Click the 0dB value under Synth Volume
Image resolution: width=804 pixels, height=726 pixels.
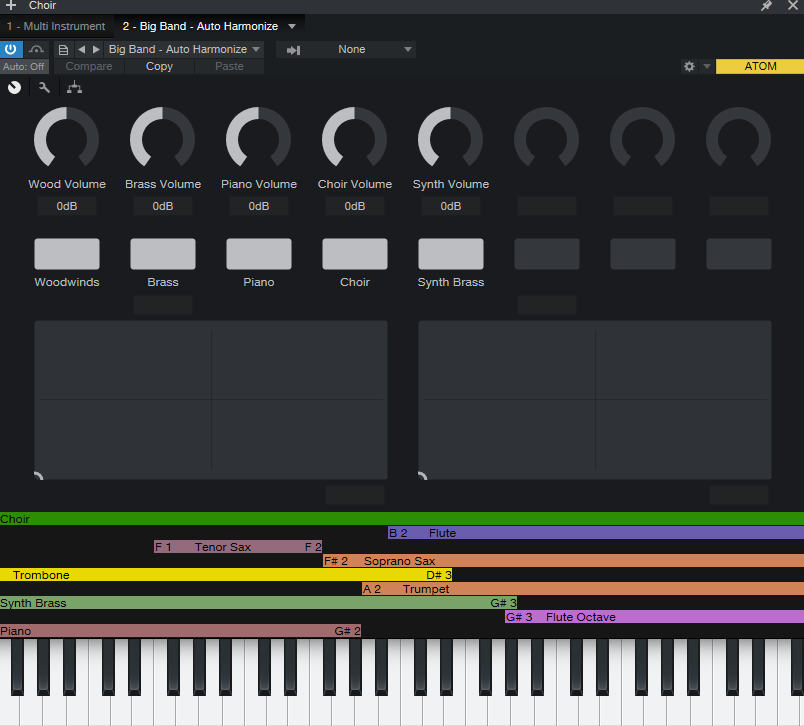pyautogui.click(x=451, y=206)
